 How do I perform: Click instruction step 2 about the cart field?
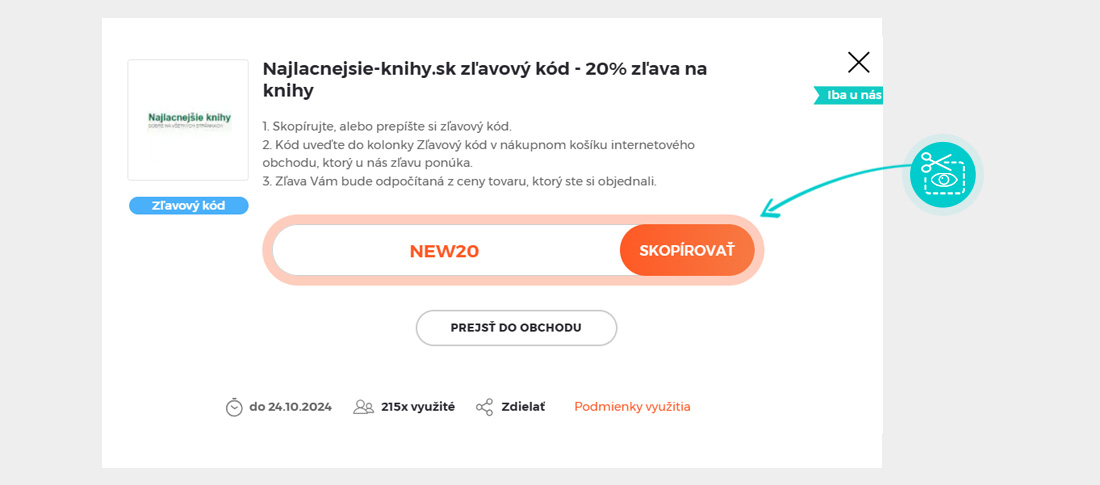[478, 154]
